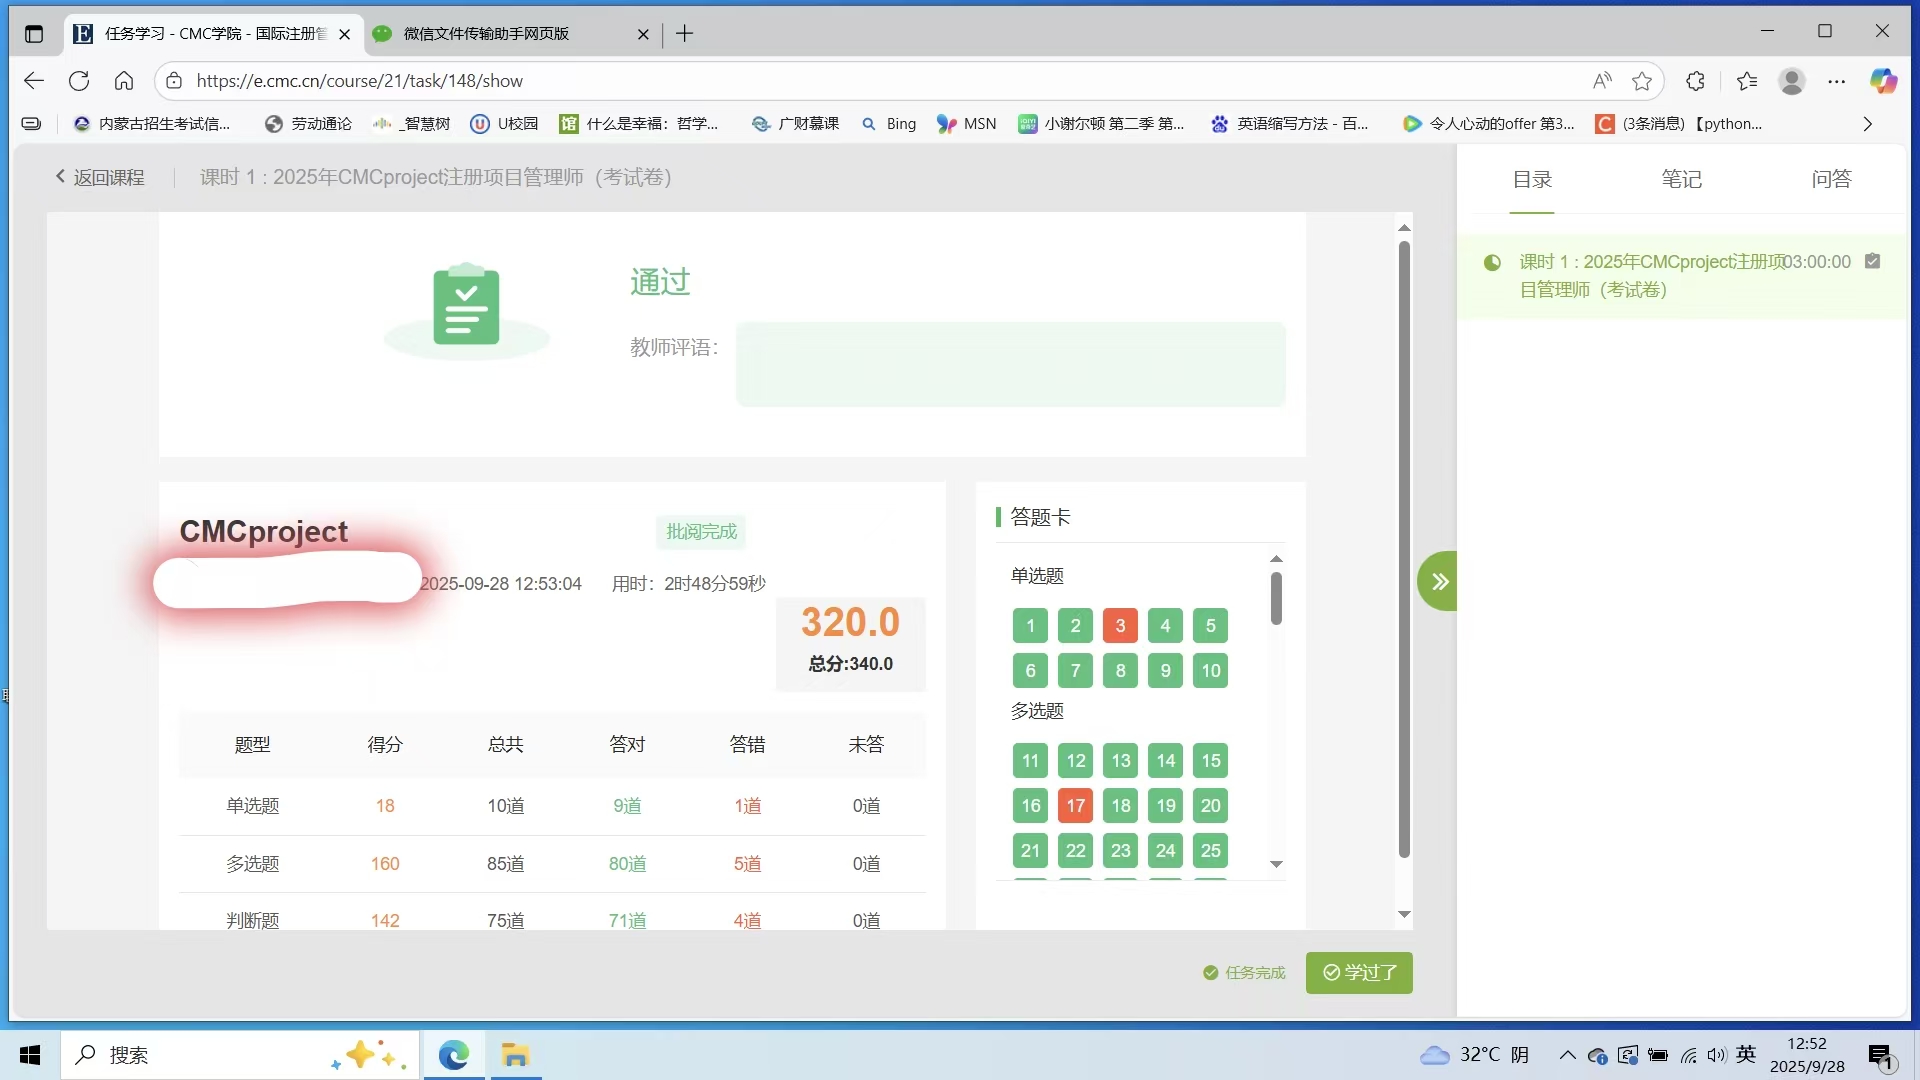The height and width of the screenshot is (1080, 1920).
Task: Click the favorite star in address bar
Action: click(1642, 81)
